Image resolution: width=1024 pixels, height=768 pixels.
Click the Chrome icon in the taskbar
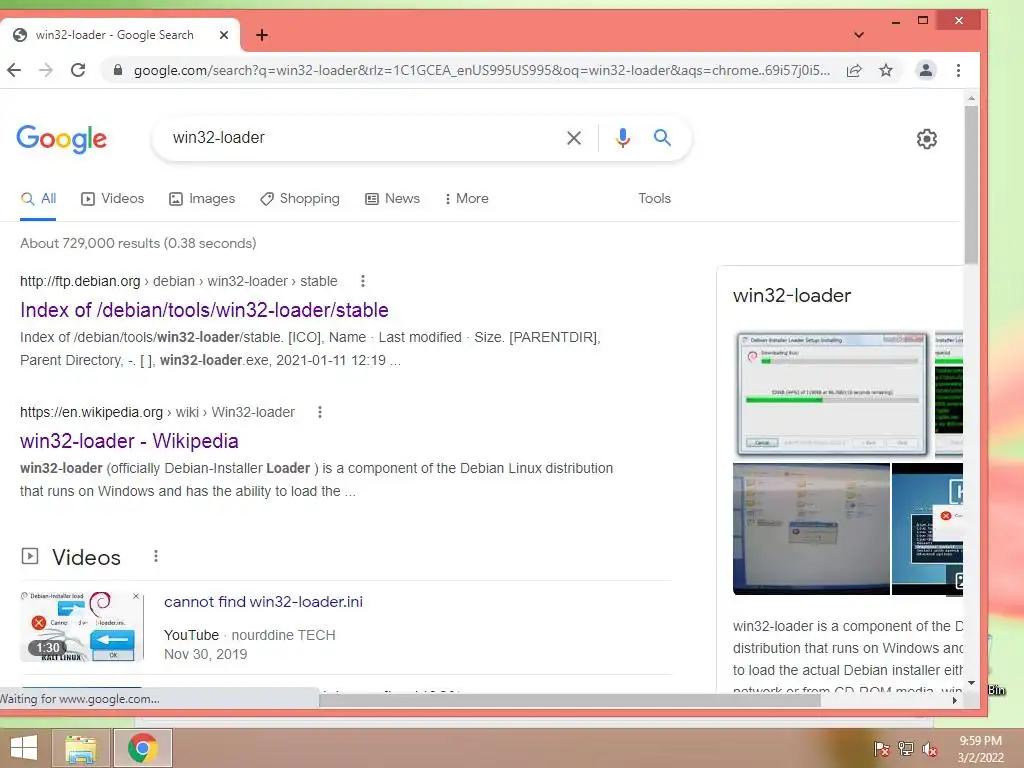coord(142,748)
